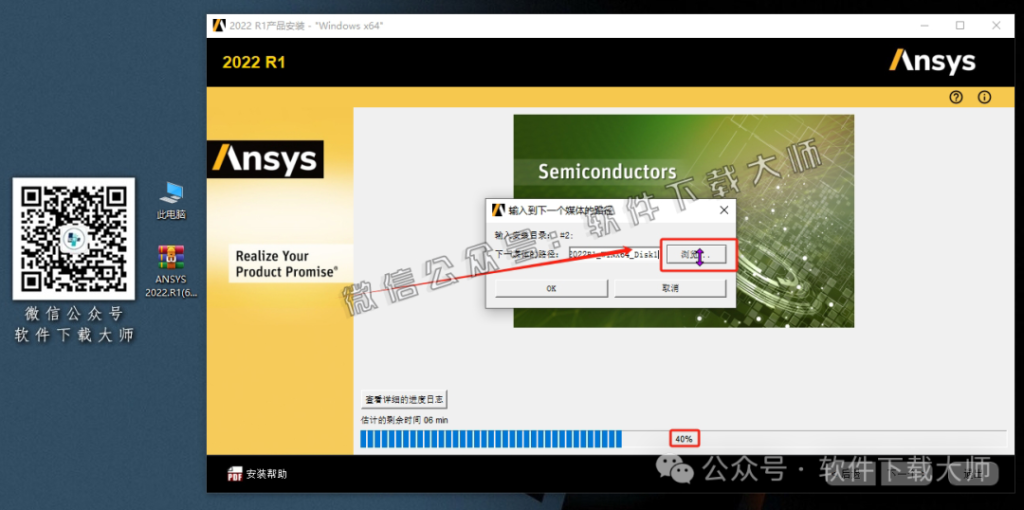Open the installer help question-mark icon

pyautogui.click(x=956, y=97)
